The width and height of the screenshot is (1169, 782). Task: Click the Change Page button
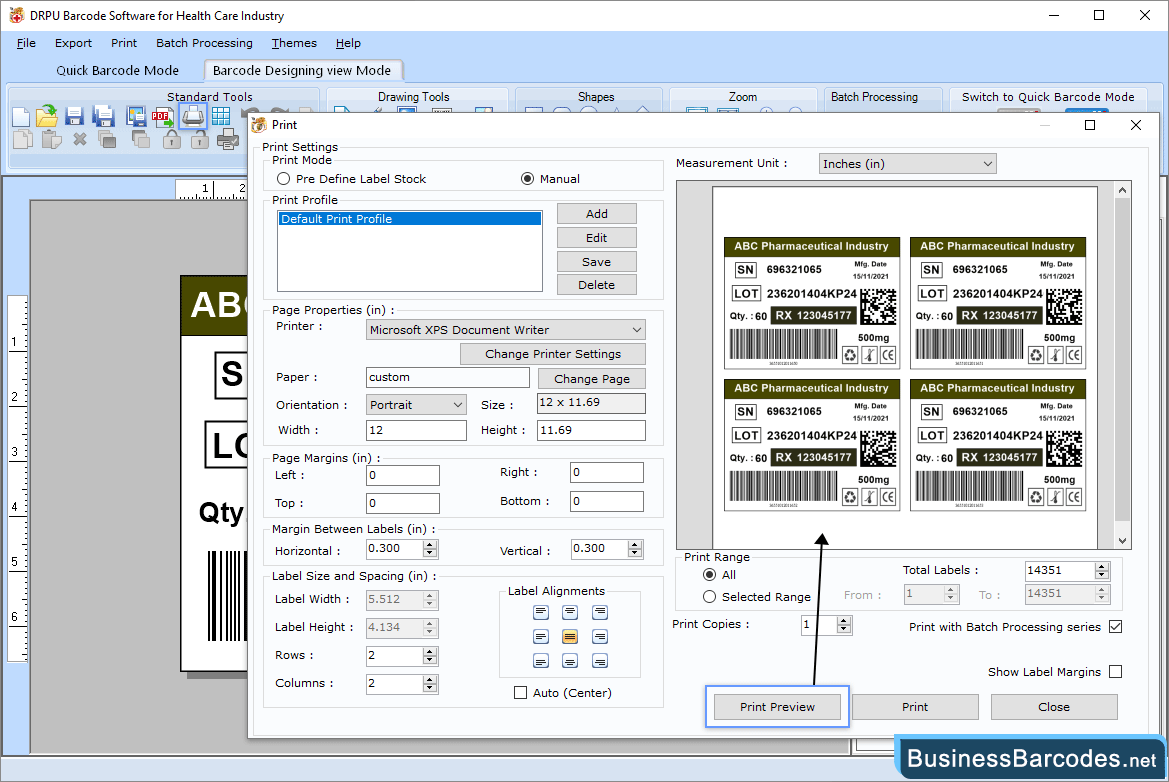coord(592,379)
